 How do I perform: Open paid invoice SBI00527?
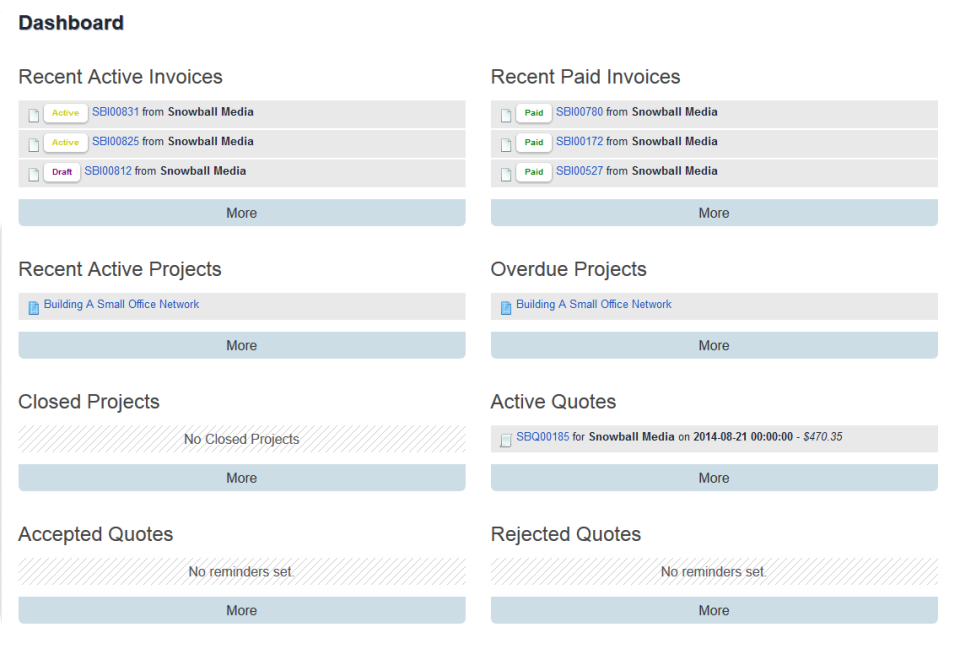coord(581,171)
